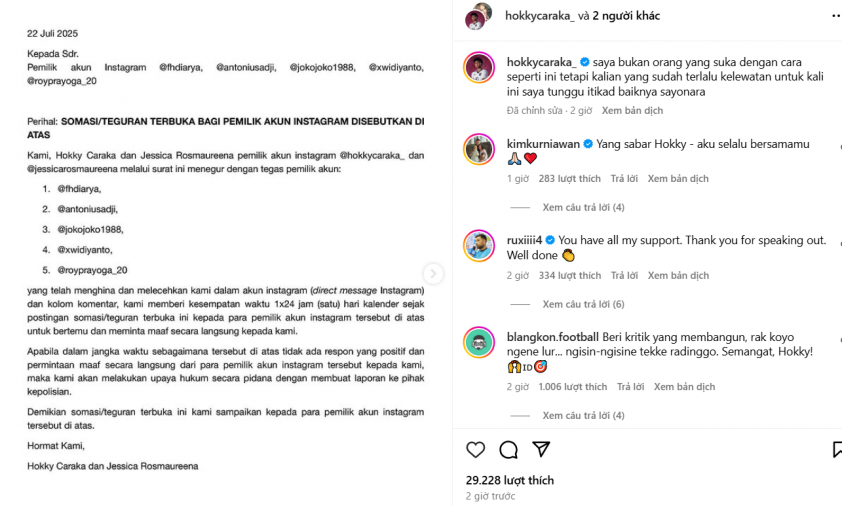View translation of blangkon.football's comment
The width and height of the screenshot is (842, 506).
[x=684, y=386]
